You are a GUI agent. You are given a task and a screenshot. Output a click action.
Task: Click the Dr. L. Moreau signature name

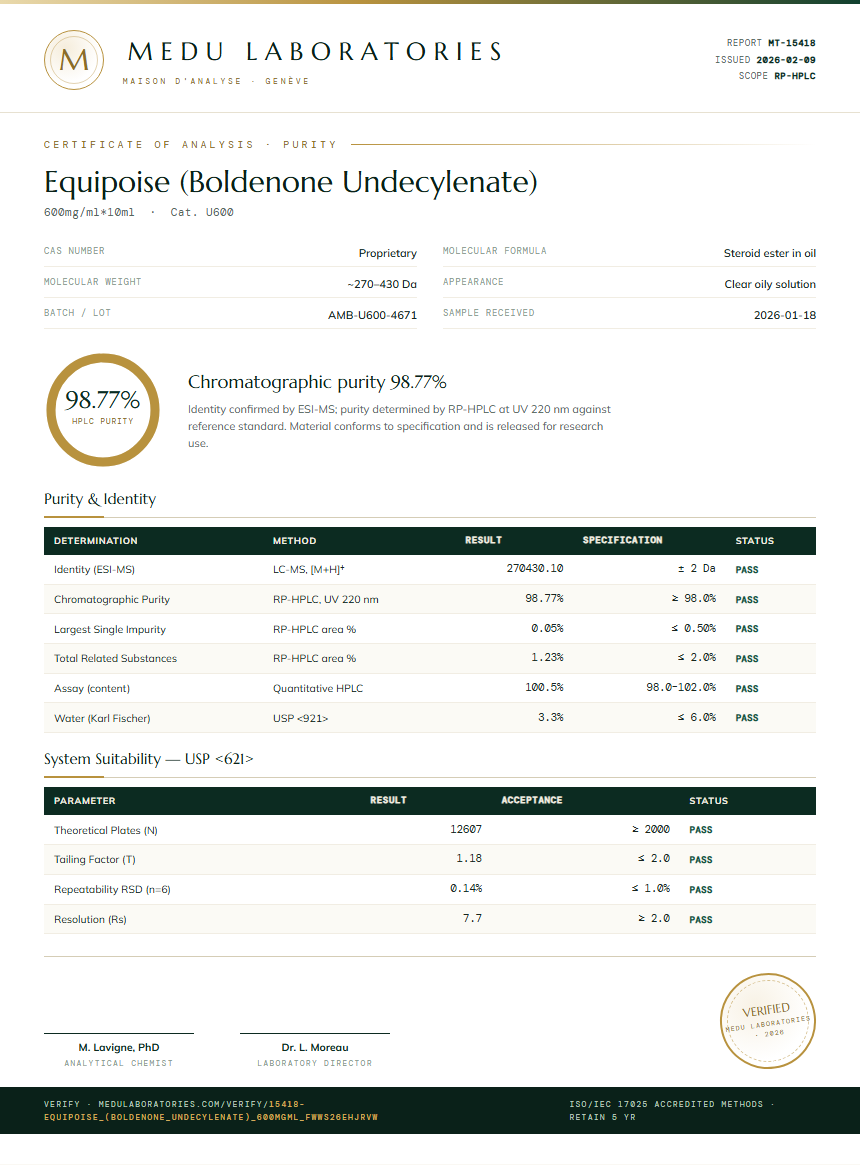click(x=315, y=1048)
